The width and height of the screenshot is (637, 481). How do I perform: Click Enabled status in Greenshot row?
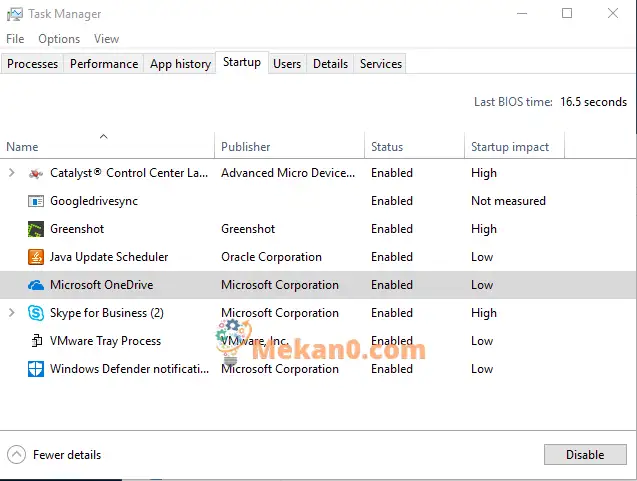392,229
